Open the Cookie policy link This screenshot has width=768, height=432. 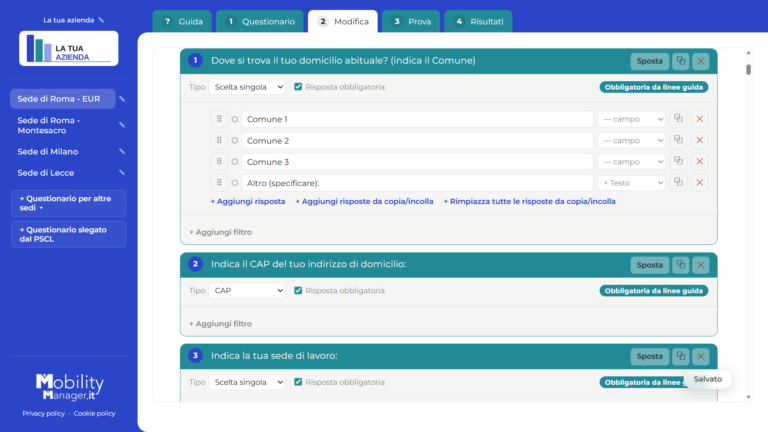coord(95,413)
